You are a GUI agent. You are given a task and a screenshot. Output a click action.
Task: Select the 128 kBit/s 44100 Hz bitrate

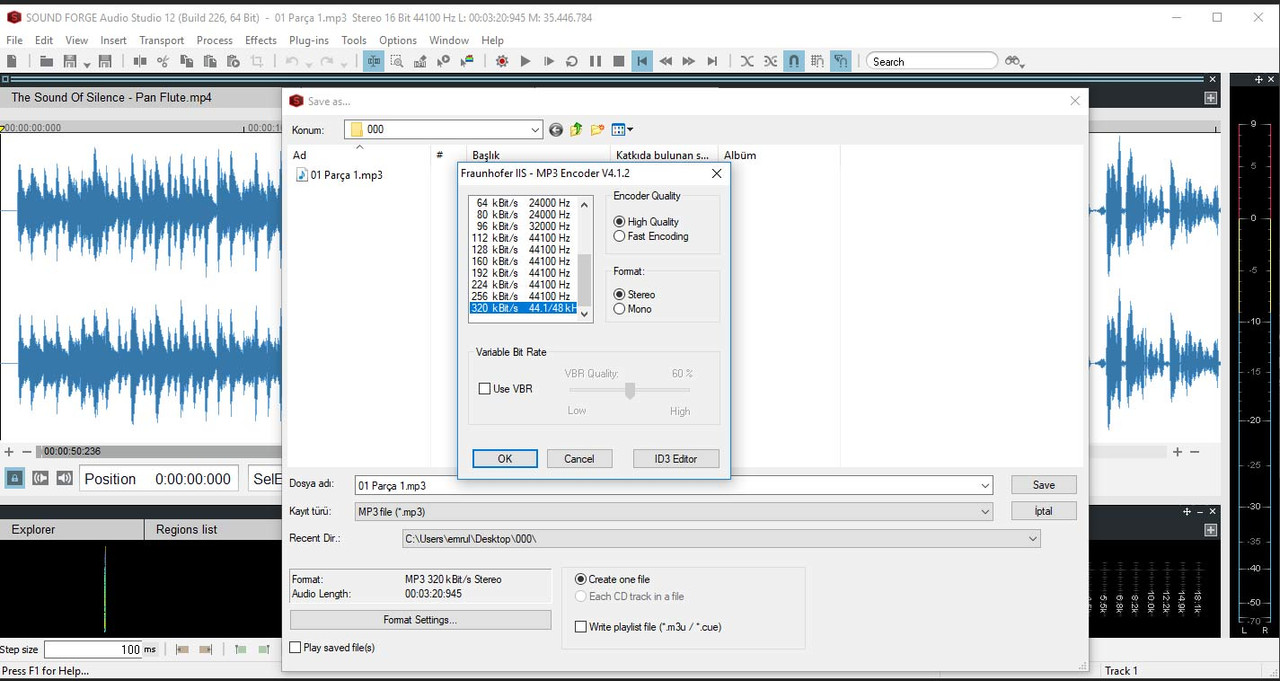pyautogui.click(x=523, y=250)
